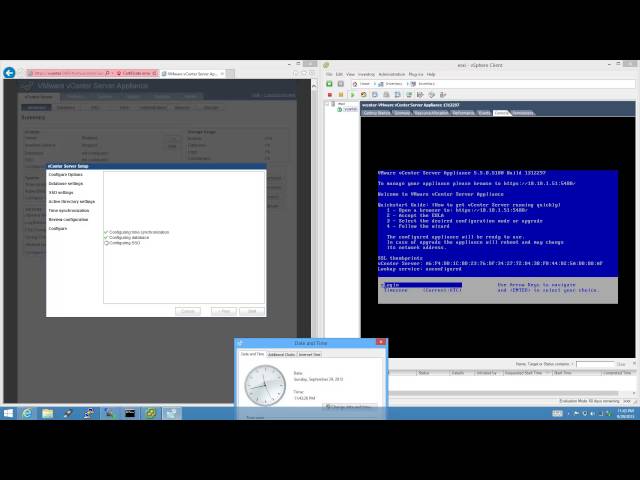Open the command prompt taskbar icon
This screenshot has height=480, width=640.
[130, 413]
